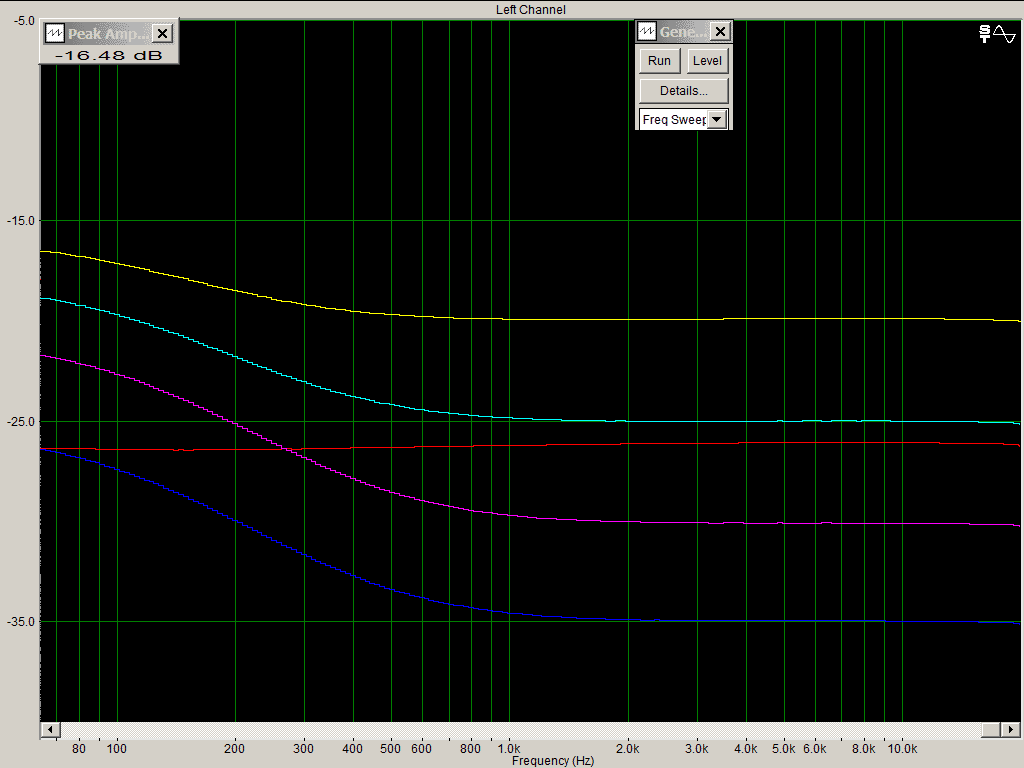The image size is (1024, 768).
Task: Close the Generator panel
Action: coord(720,32)
